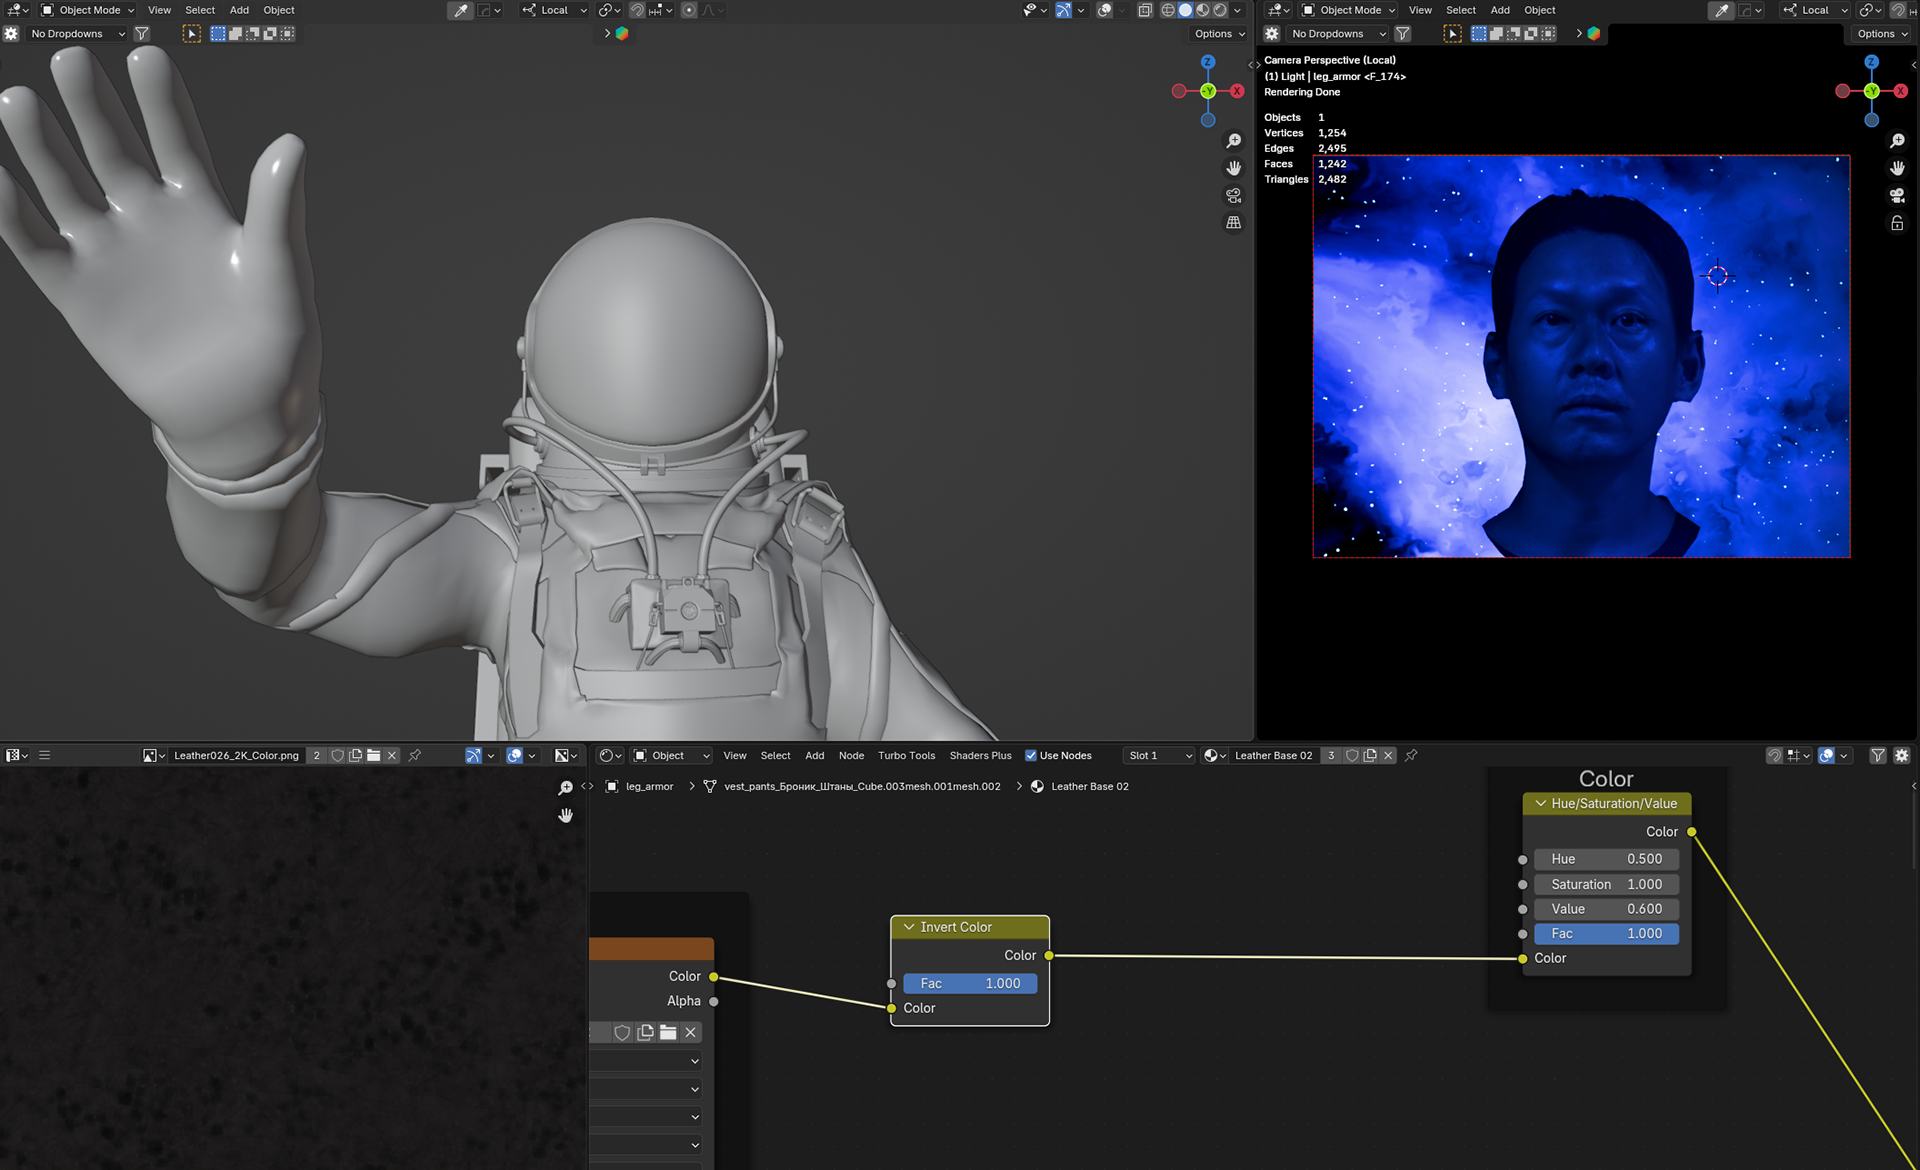The image size is (1920, 1170).
Task: Click hand pan icon in left viewport
Action: [1234, 168]
